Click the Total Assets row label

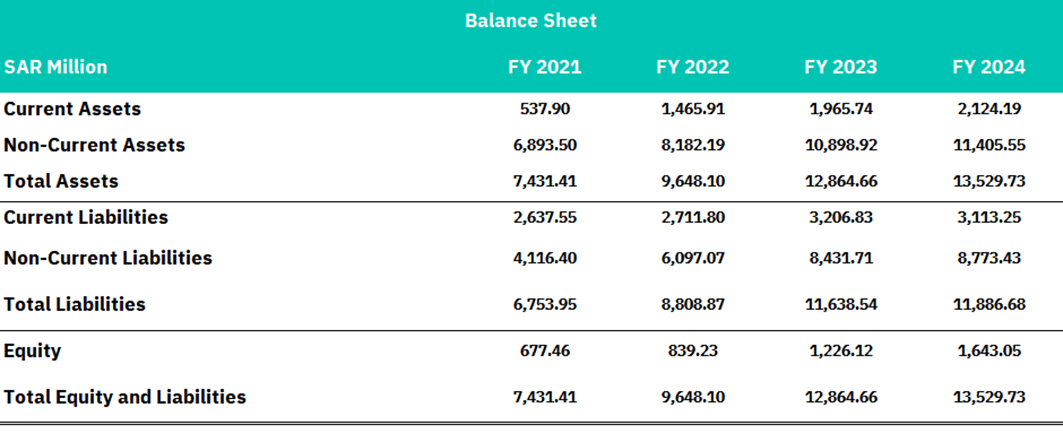pyautogui.click(x=61, y=181)
